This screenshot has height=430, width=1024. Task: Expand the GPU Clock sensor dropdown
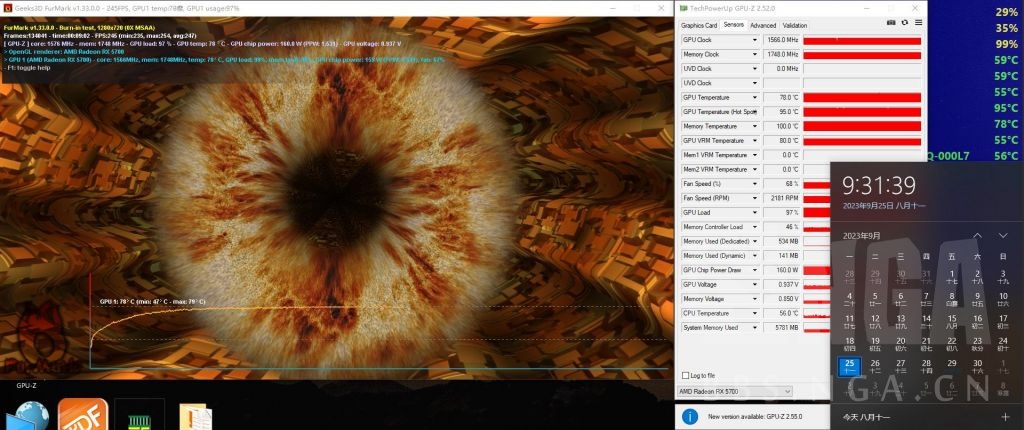(755, 40)
